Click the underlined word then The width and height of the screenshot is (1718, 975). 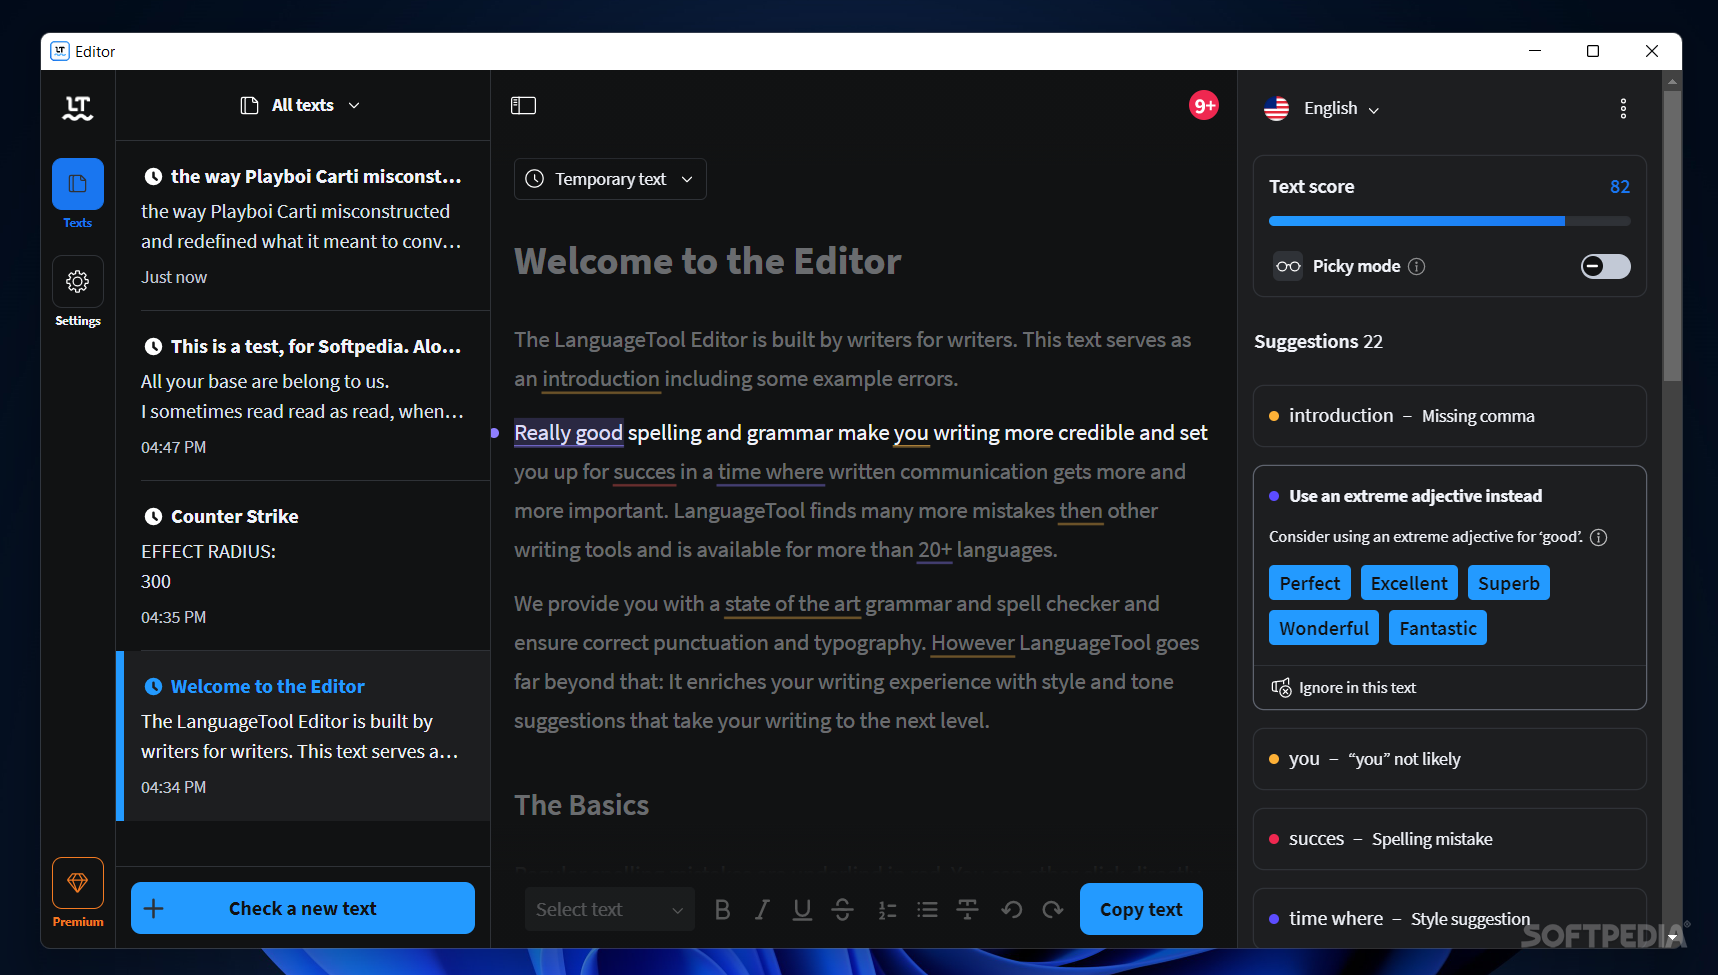(1081, 511)
